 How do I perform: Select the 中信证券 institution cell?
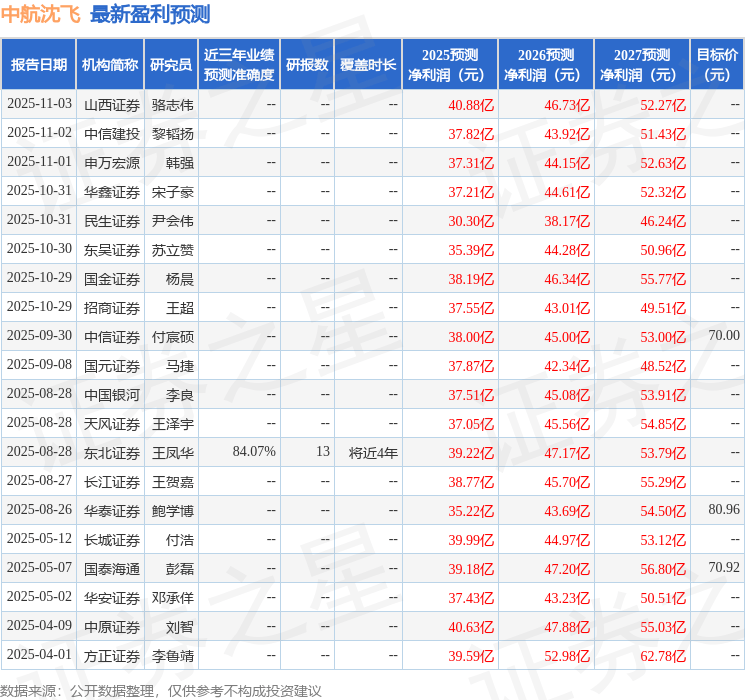point(112,337)
